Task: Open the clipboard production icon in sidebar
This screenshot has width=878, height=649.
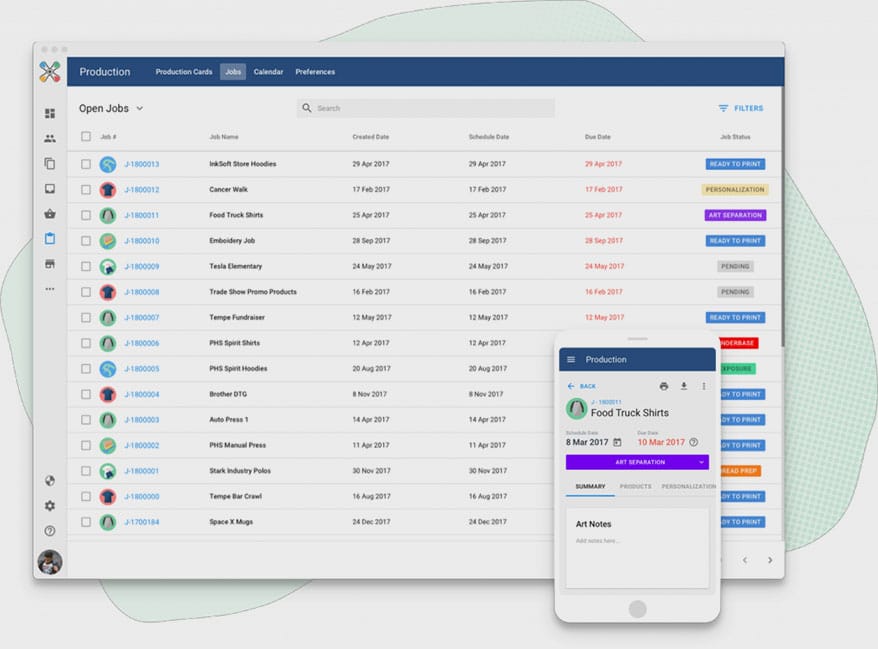Action: click(x=50, y=239)
